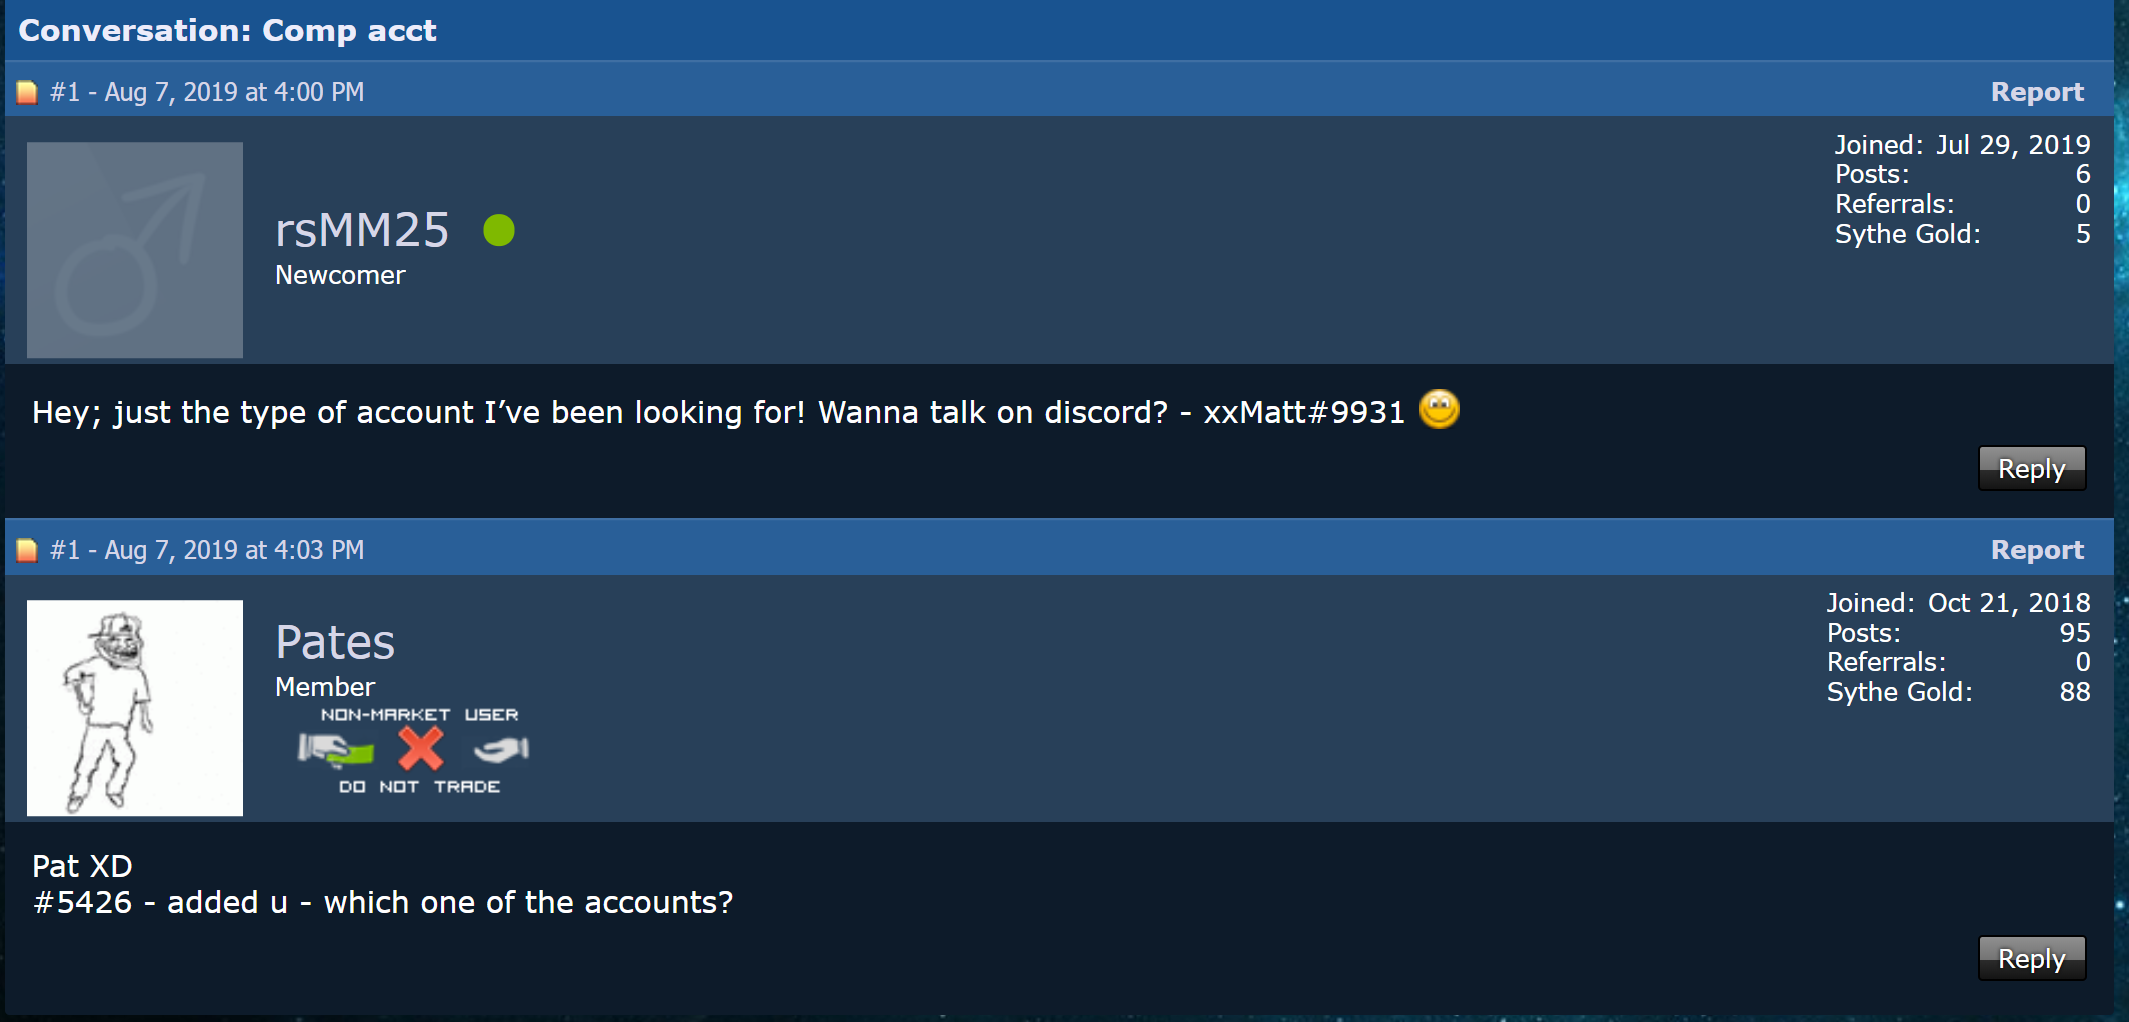
Task: Click the Conversation: Comp acct title
Action: coord(227,31)
